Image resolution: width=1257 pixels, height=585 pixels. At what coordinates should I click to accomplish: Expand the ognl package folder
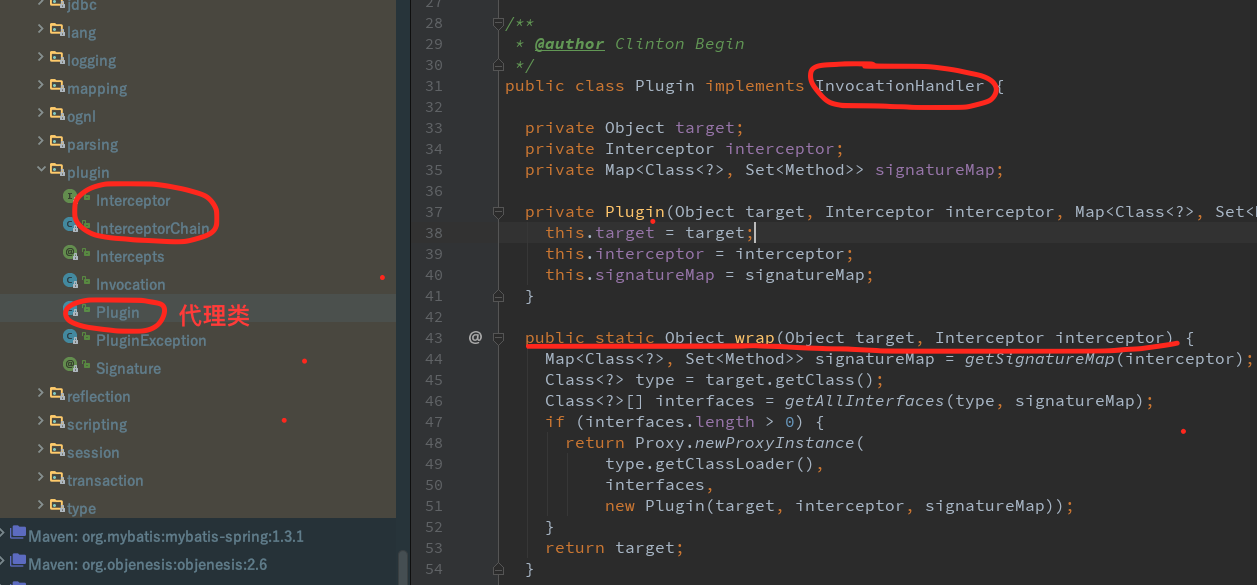(41, 115)
